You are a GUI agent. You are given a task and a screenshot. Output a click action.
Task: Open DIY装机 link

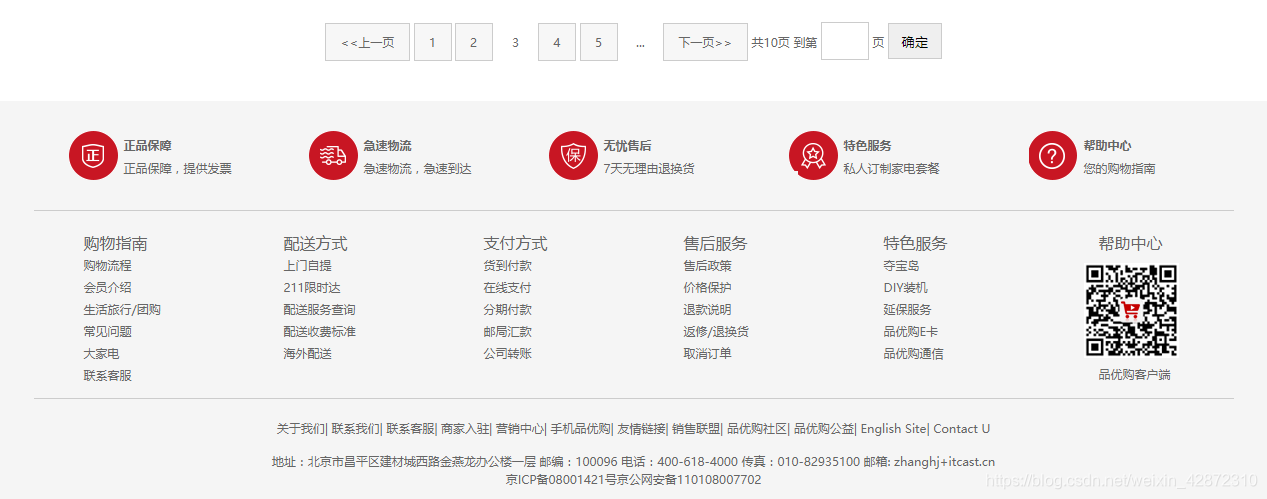click(905, 288)
